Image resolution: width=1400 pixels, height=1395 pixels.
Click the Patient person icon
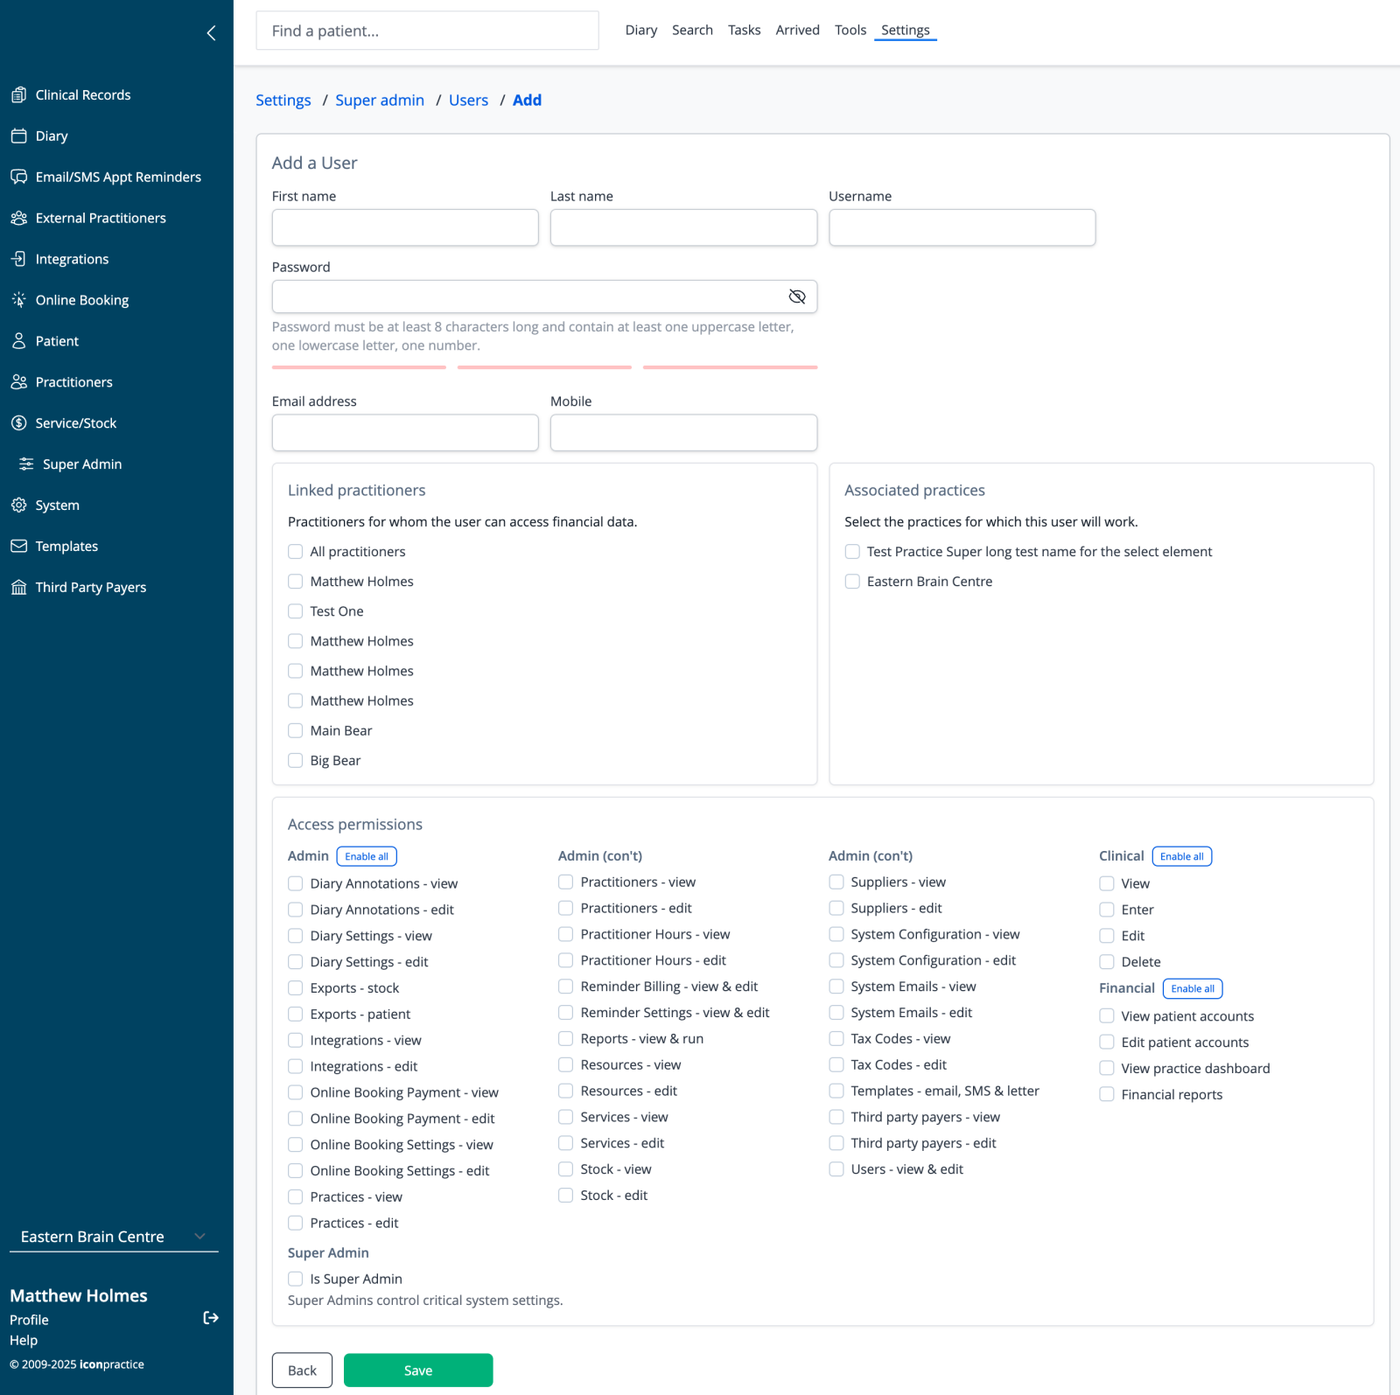click(x=19, y=341)
